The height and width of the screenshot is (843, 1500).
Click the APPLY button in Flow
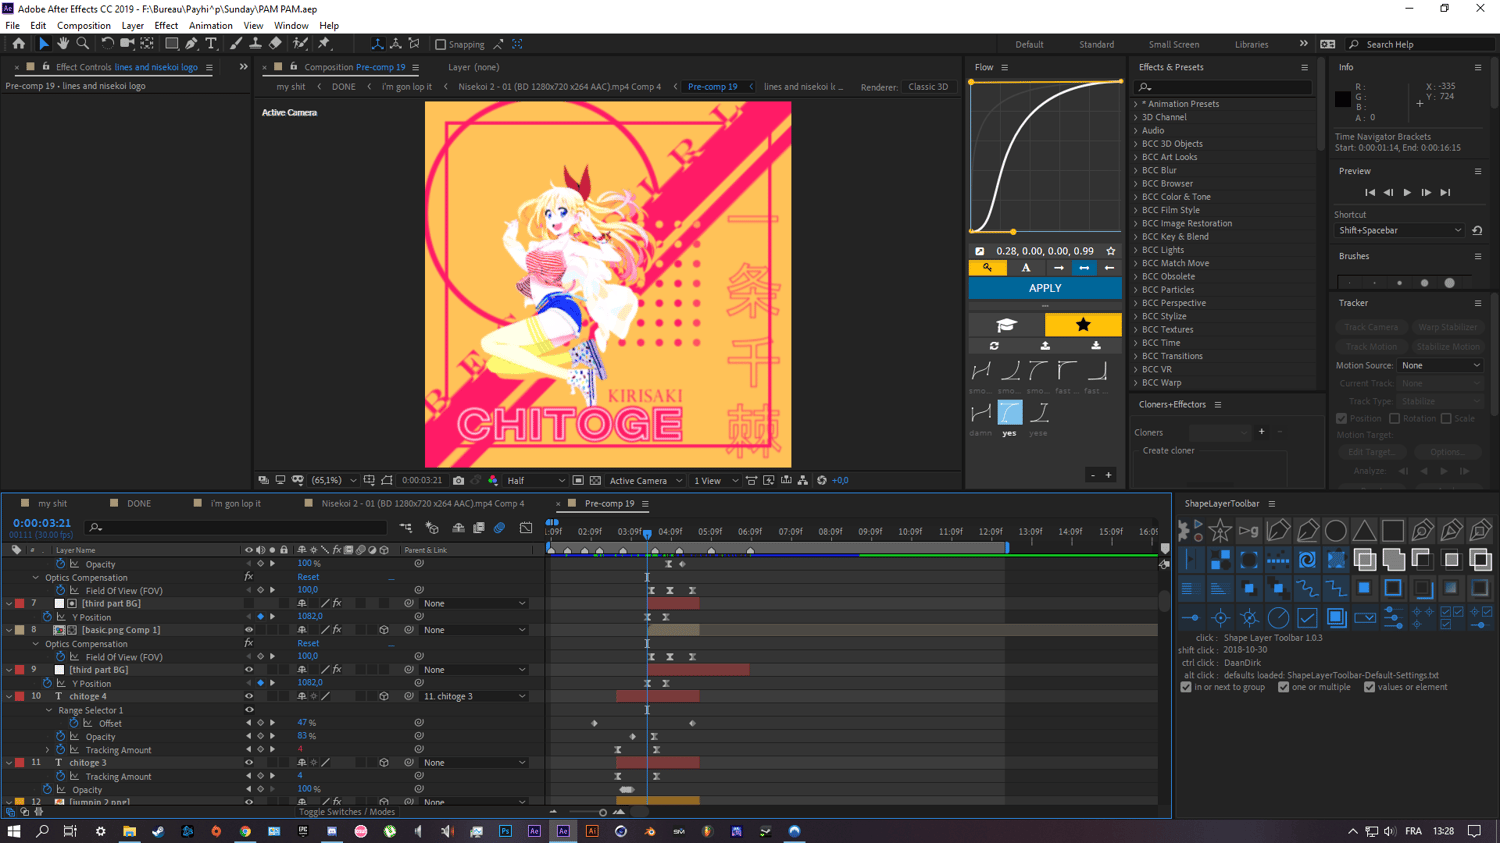[1045, 288]
